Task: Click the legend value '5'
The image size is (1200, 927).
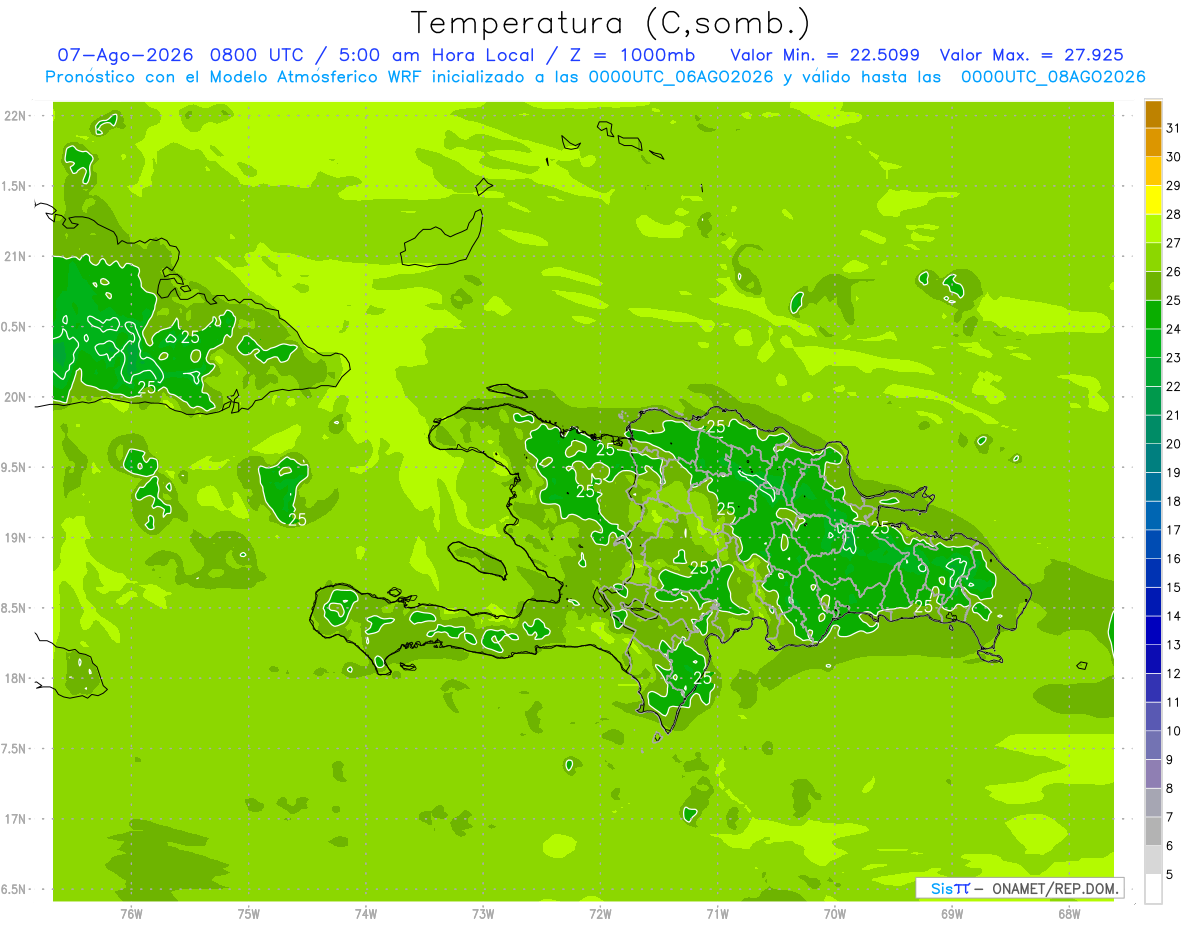Action: pos(1170,875)
